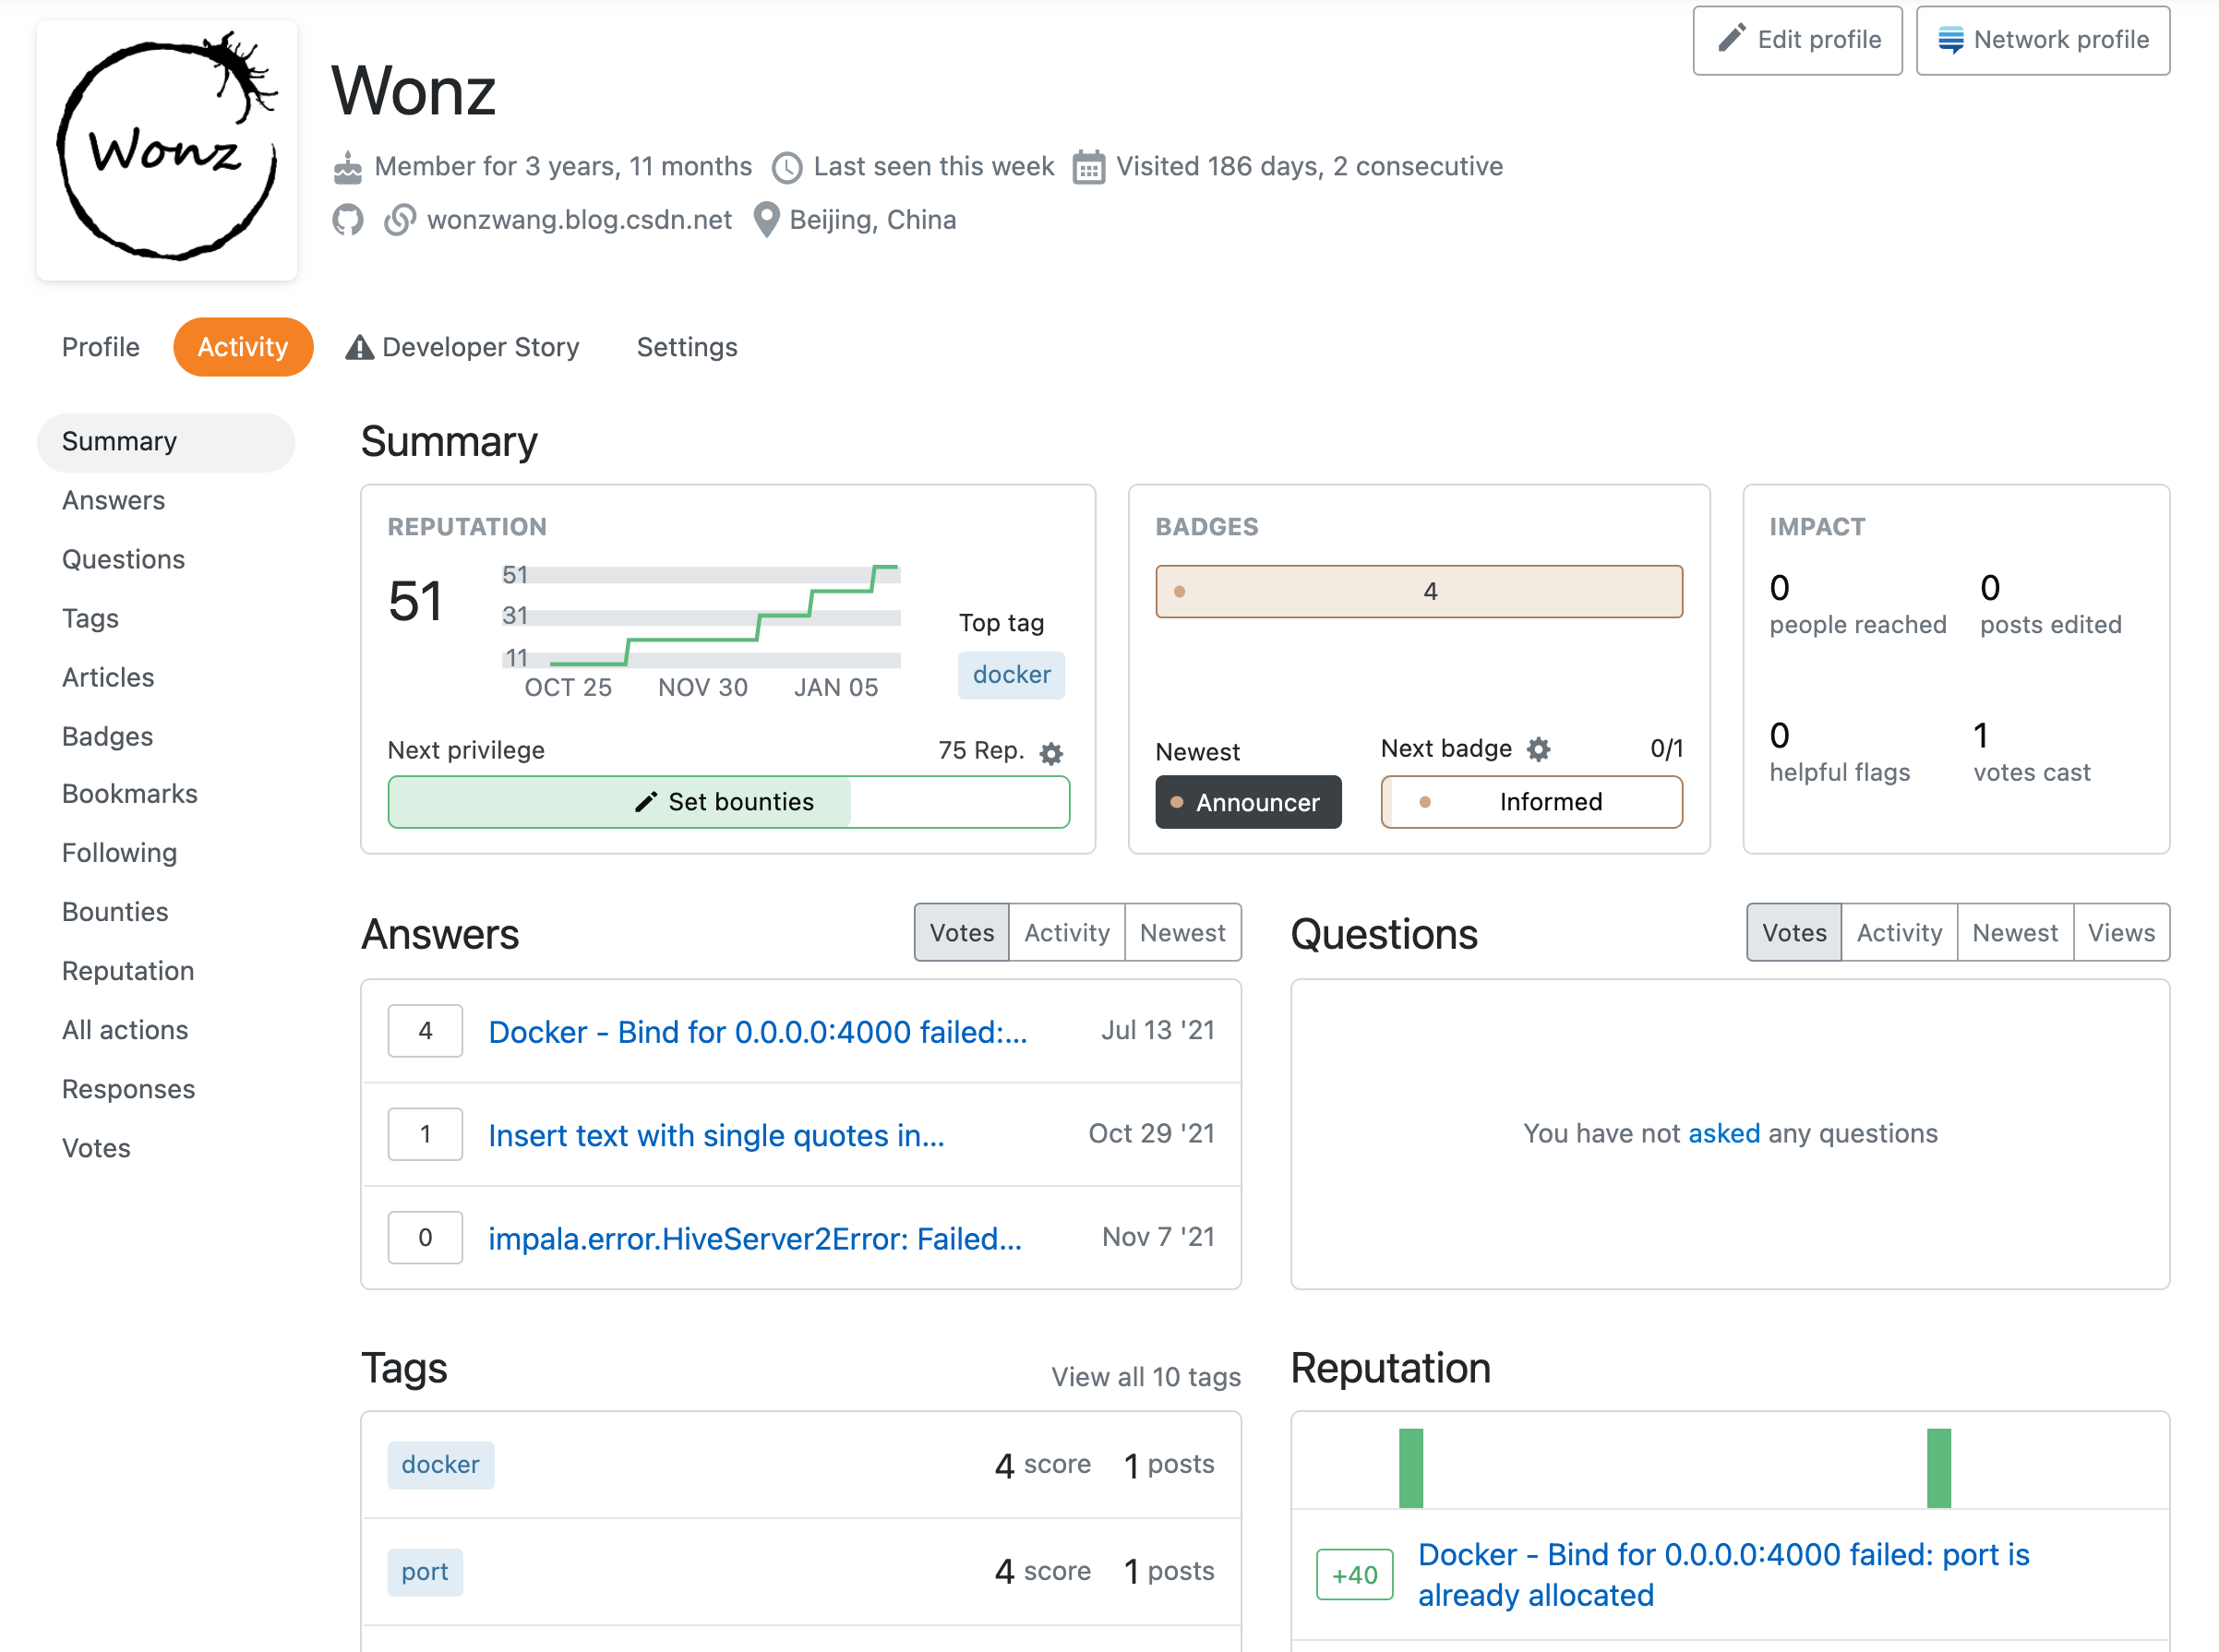Click the location pin icon

click(x=766, y=220)
